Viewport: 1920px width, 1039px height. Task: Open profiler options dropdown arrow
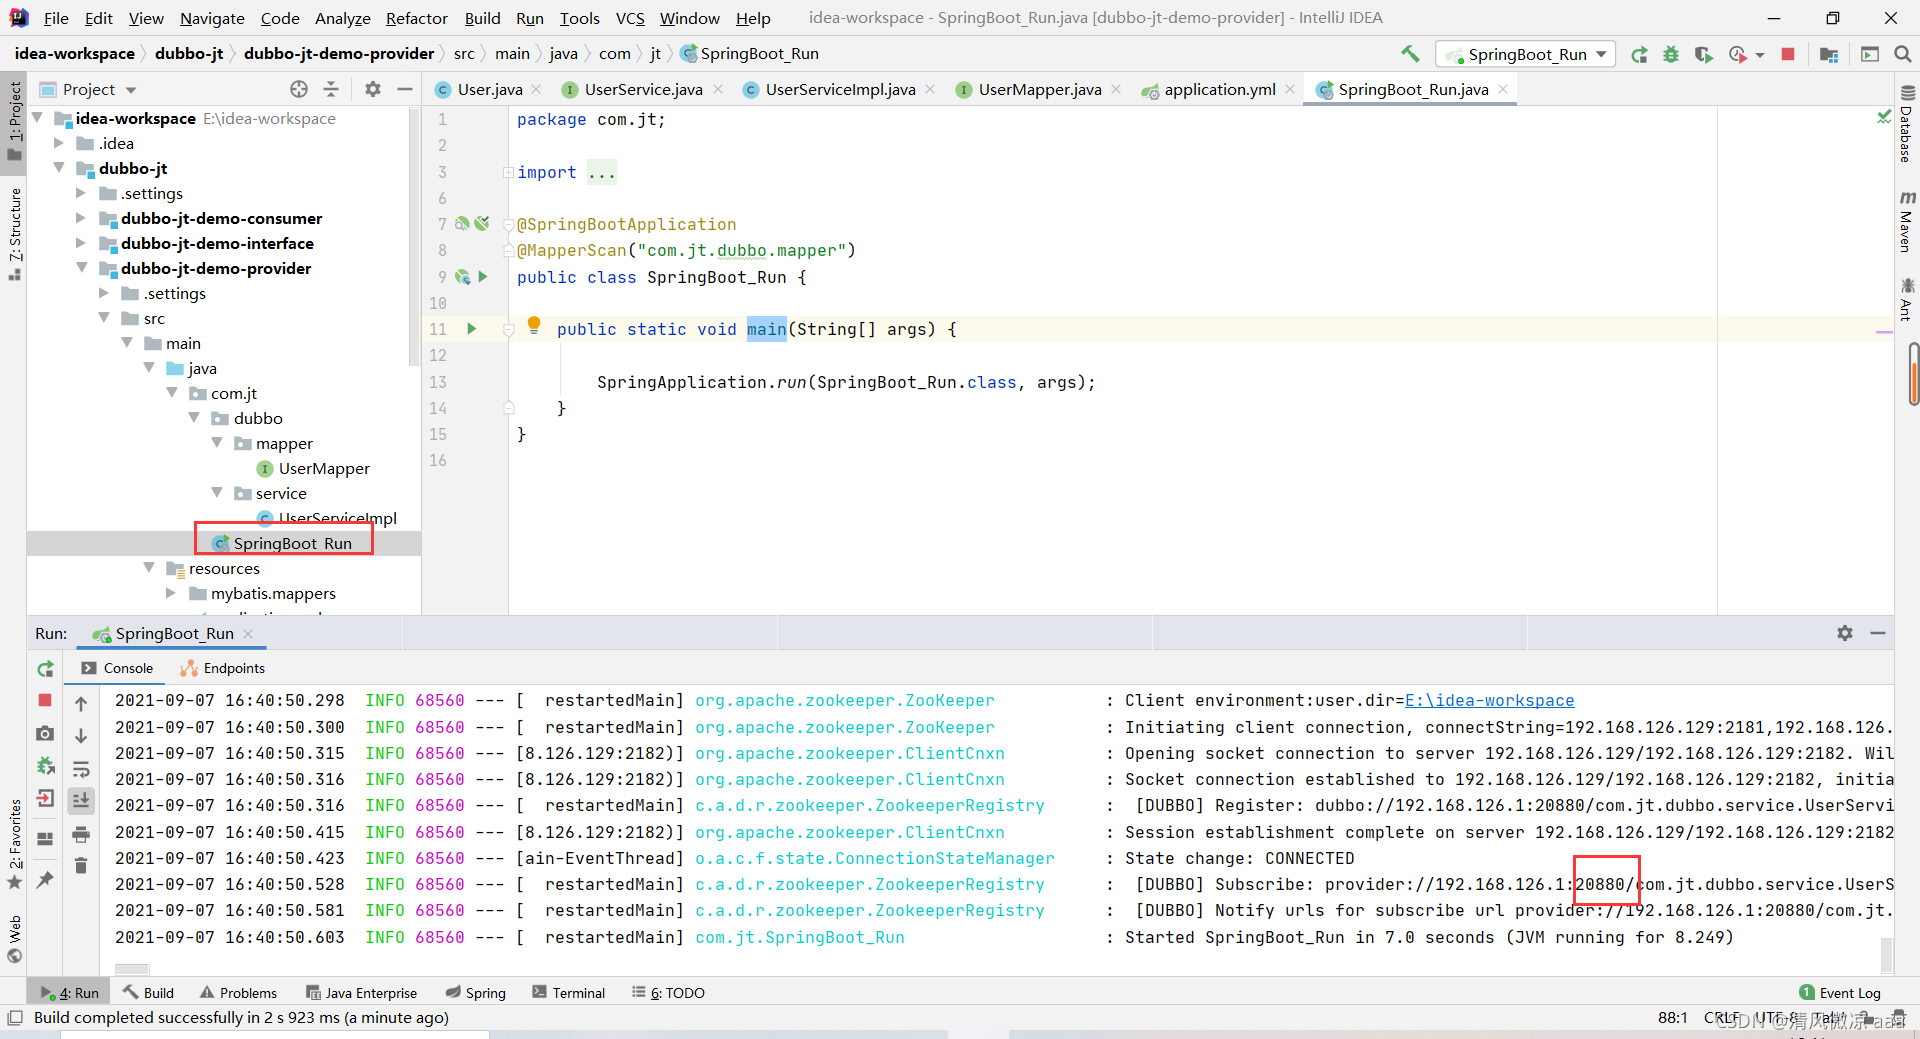pyautogui.click(x=1760, y=55)
